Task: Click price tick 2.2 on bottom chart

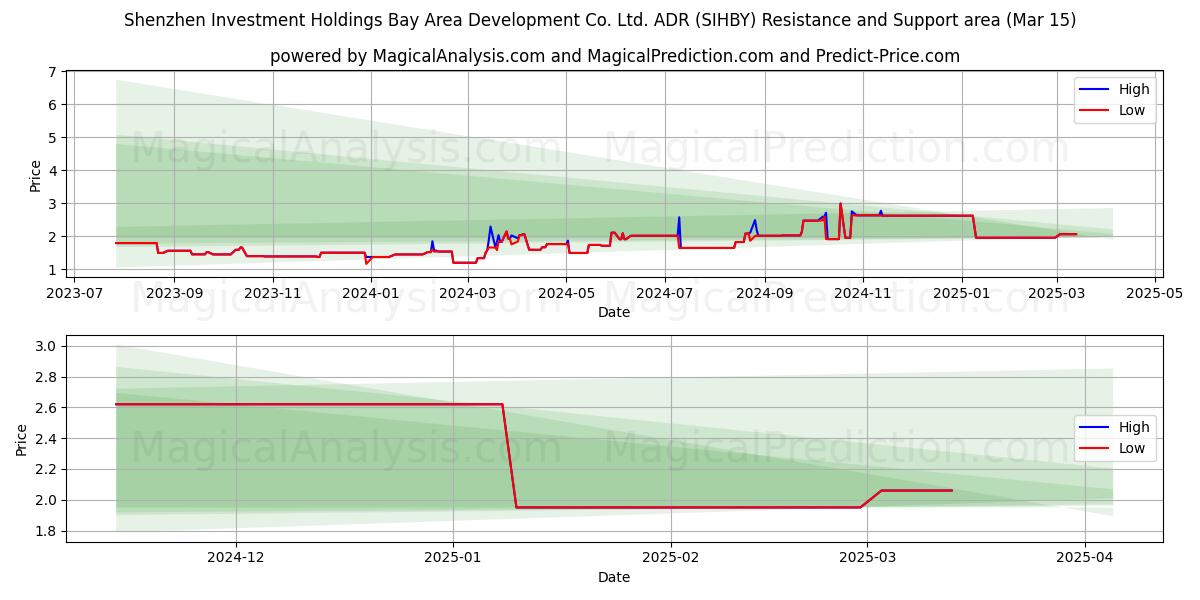Action: tap(44, 470)
